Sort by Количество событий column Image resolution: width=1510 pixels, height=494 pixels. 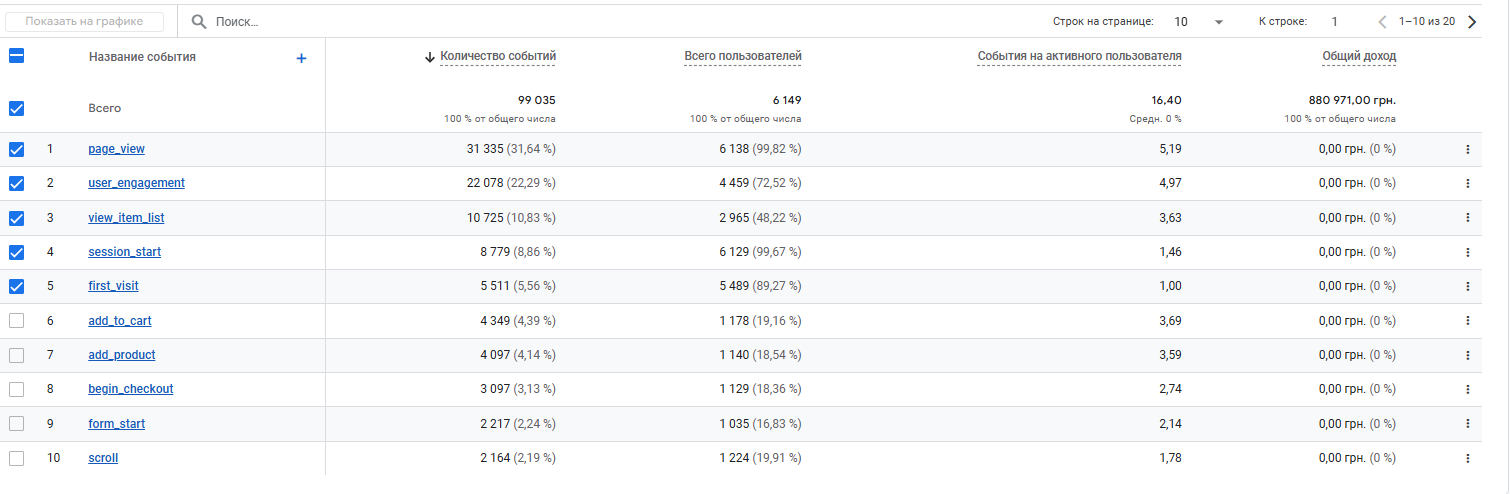click(497, 57)
